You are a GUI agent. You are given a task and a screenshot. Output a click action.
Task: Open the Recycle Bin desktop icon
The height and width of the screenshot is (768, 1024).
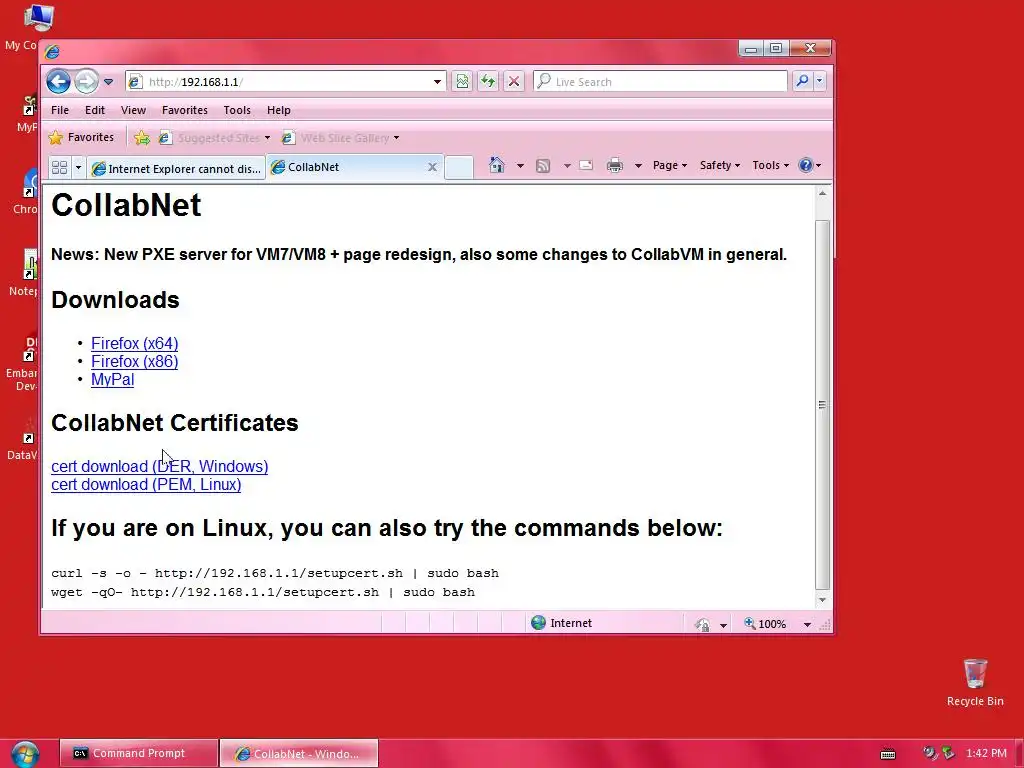(x=975, y=682)
